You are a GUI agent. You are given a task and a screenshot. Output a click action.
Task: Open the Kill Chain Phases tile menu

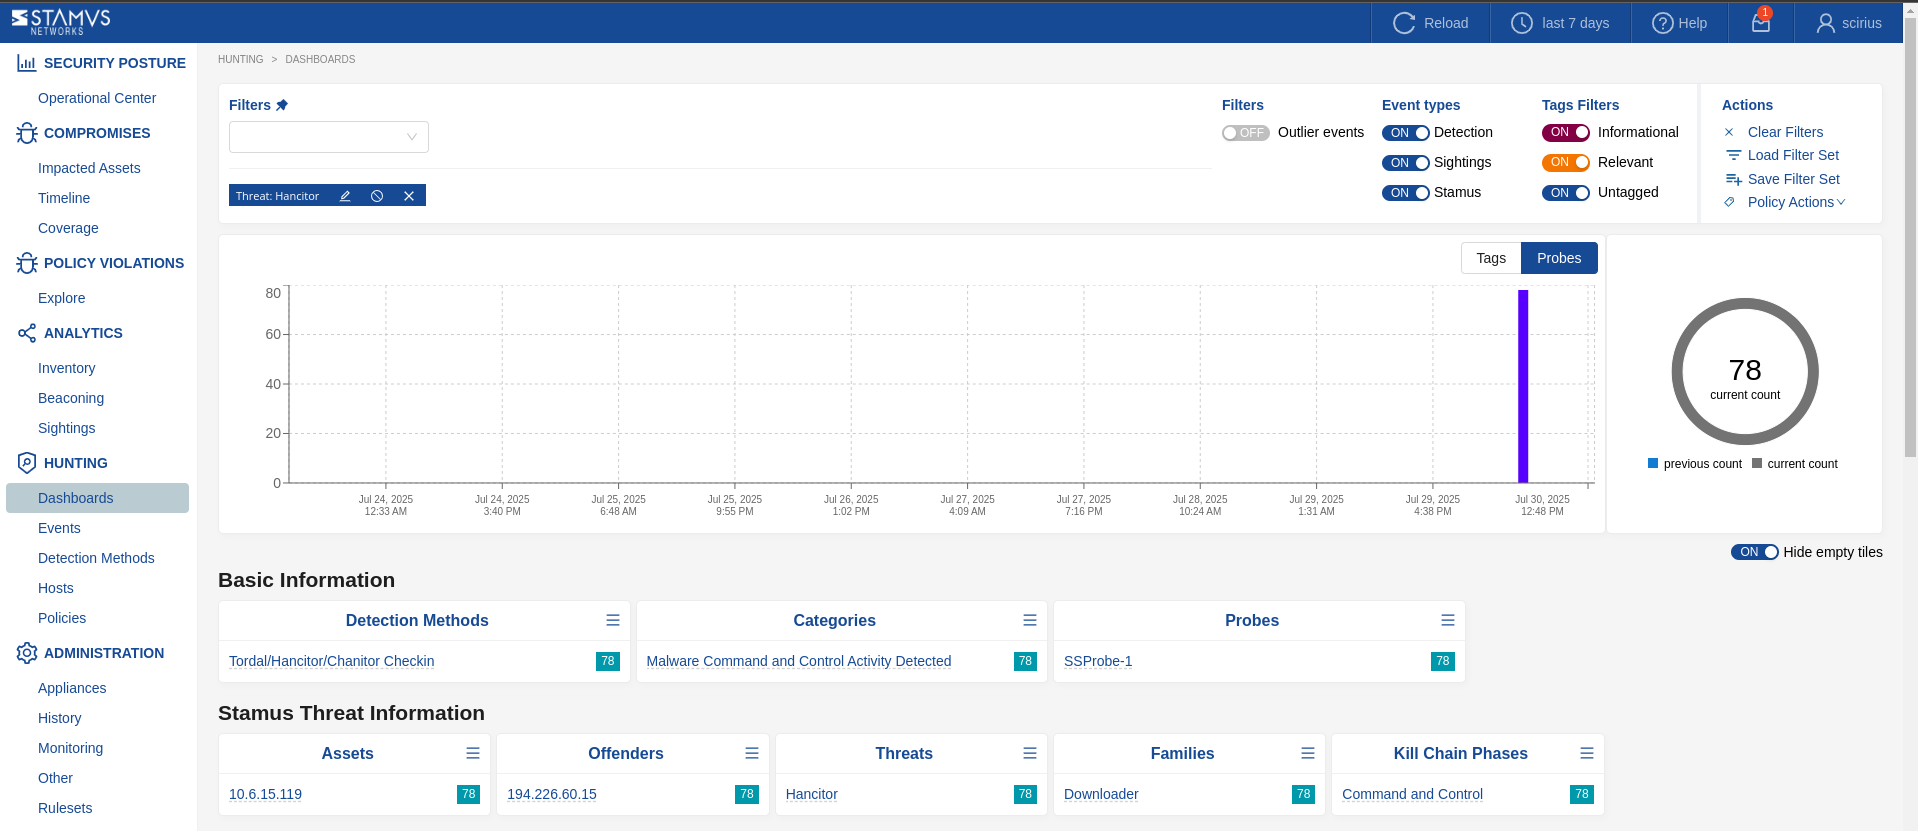coord(1586,754)
